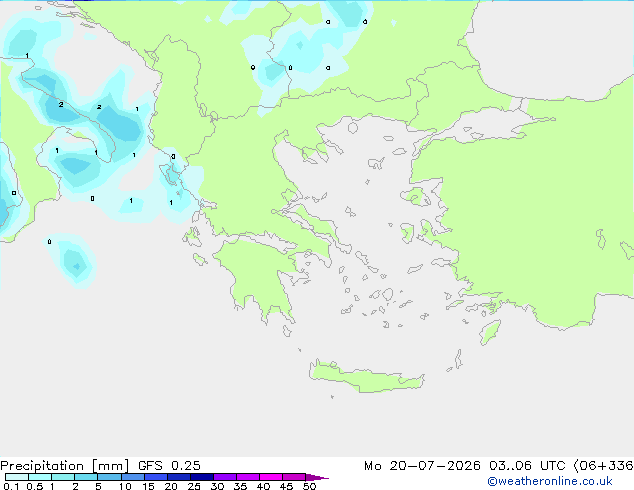Select the 40–45 mm magenta swatch
634x490 pixels.
(x=271, y=477)
